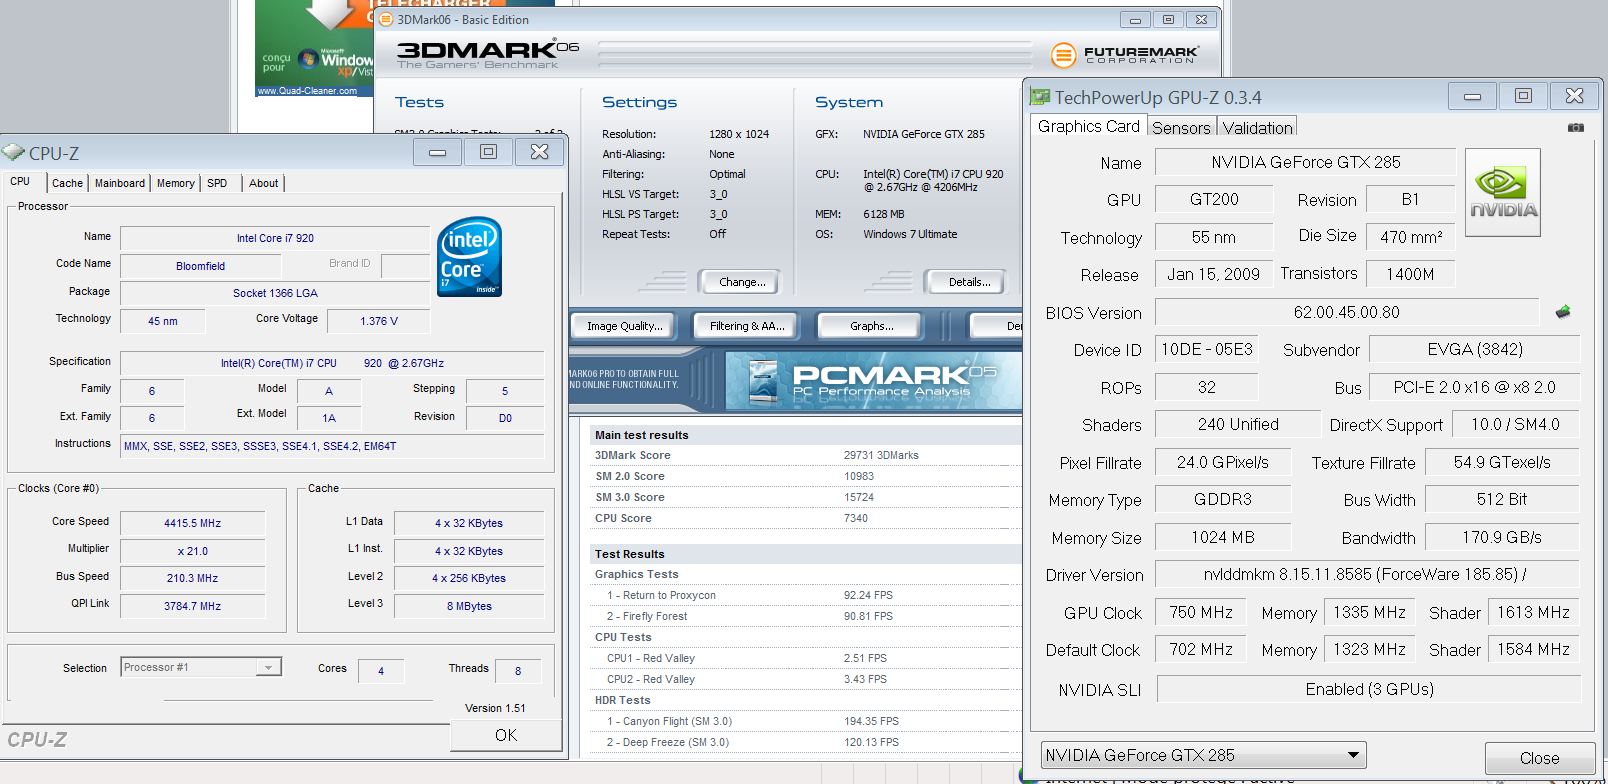Switch to the Validation tab in GPU-Z
Viewport: 1608px width, 784px height.
click(x=1257, y=127)
